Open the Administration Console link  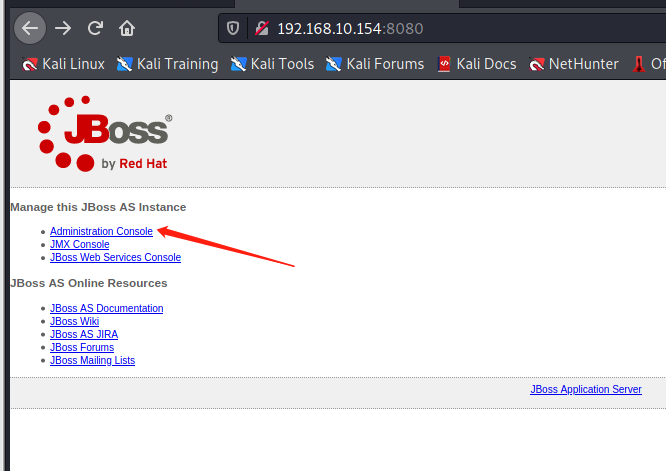[x=101, y=231]
